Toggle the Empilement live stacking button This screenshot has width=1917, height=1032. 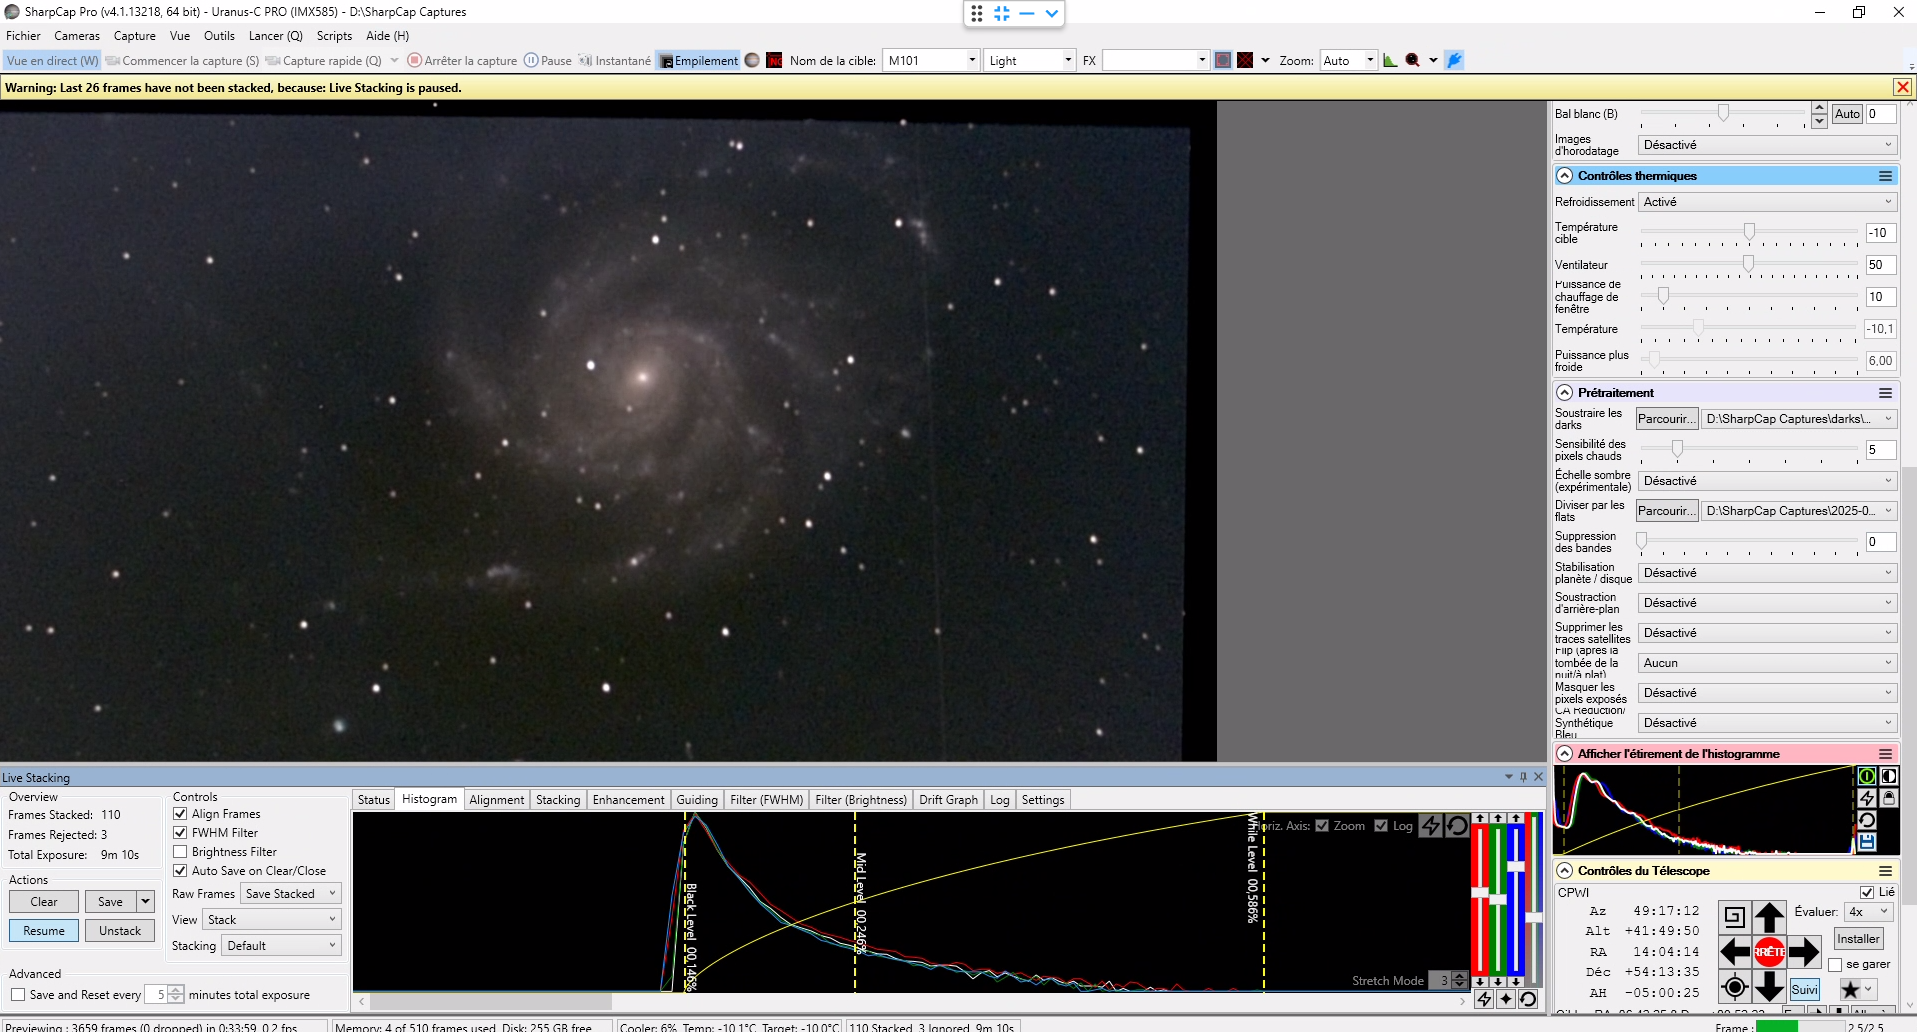click(699, 60)
